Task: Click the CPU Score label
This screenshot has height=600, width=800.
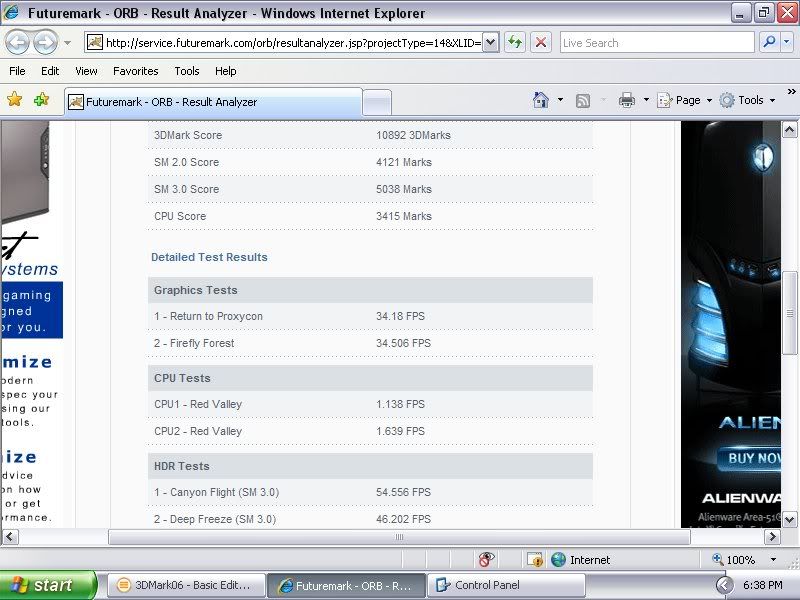Action: pos(180,216)
